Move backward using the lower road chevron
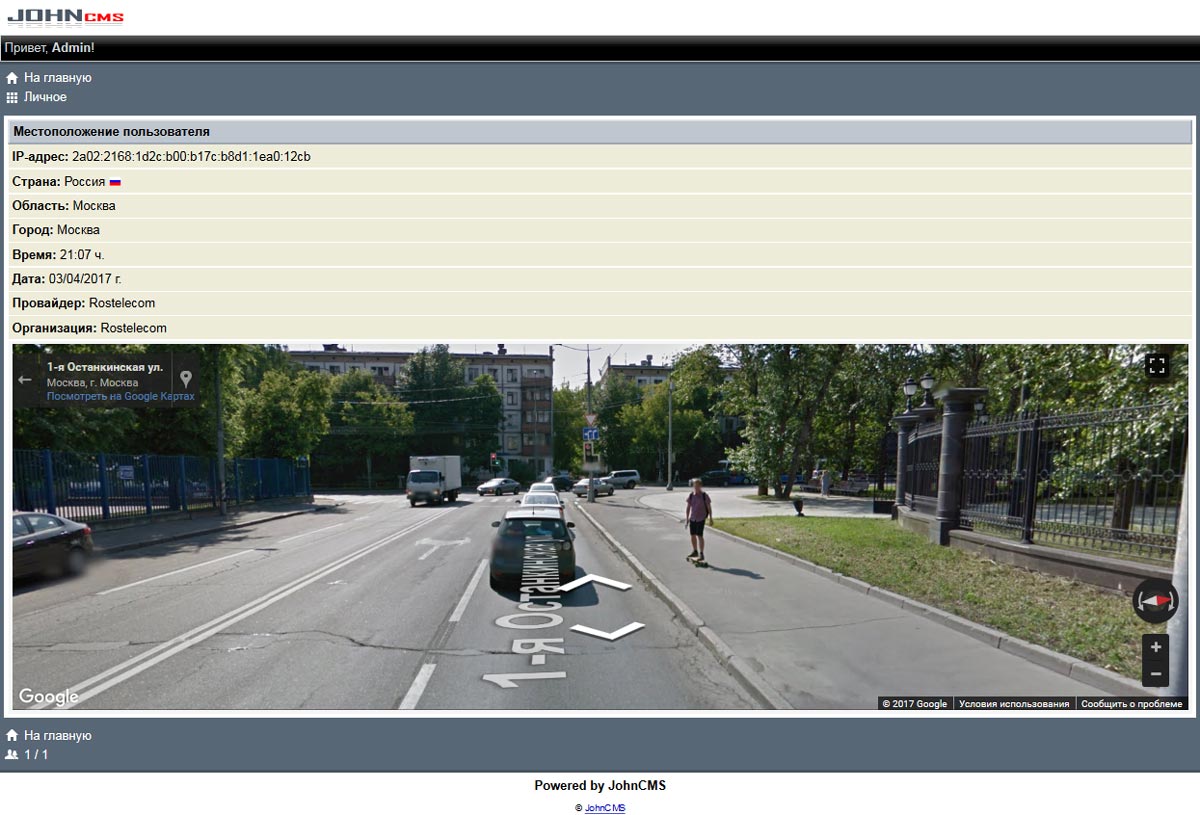Screen dimensions: 1200x815 (x=609, y=630)
